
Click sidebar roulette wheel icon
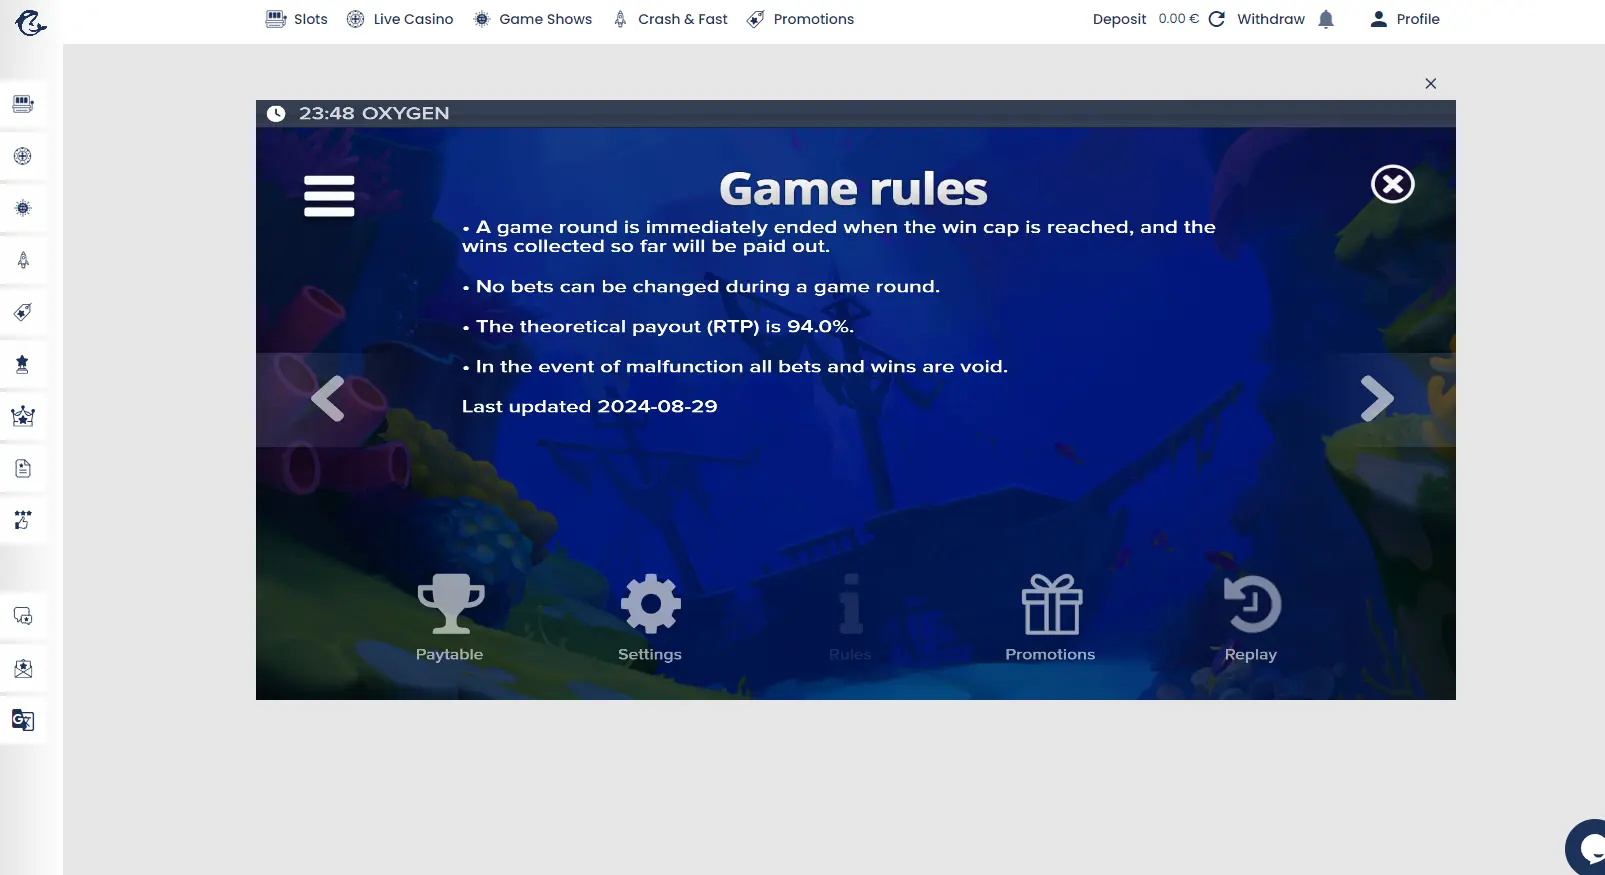(23, 156)
